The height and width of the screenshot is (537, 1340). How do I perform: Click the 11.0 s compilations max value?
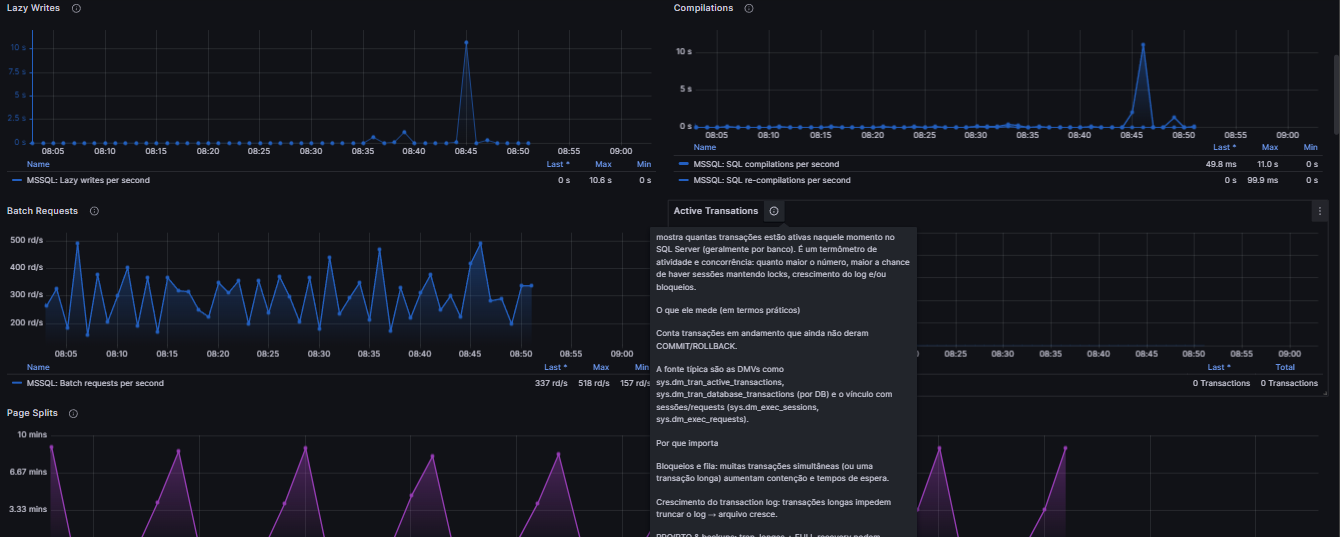tap(1268, 164)
